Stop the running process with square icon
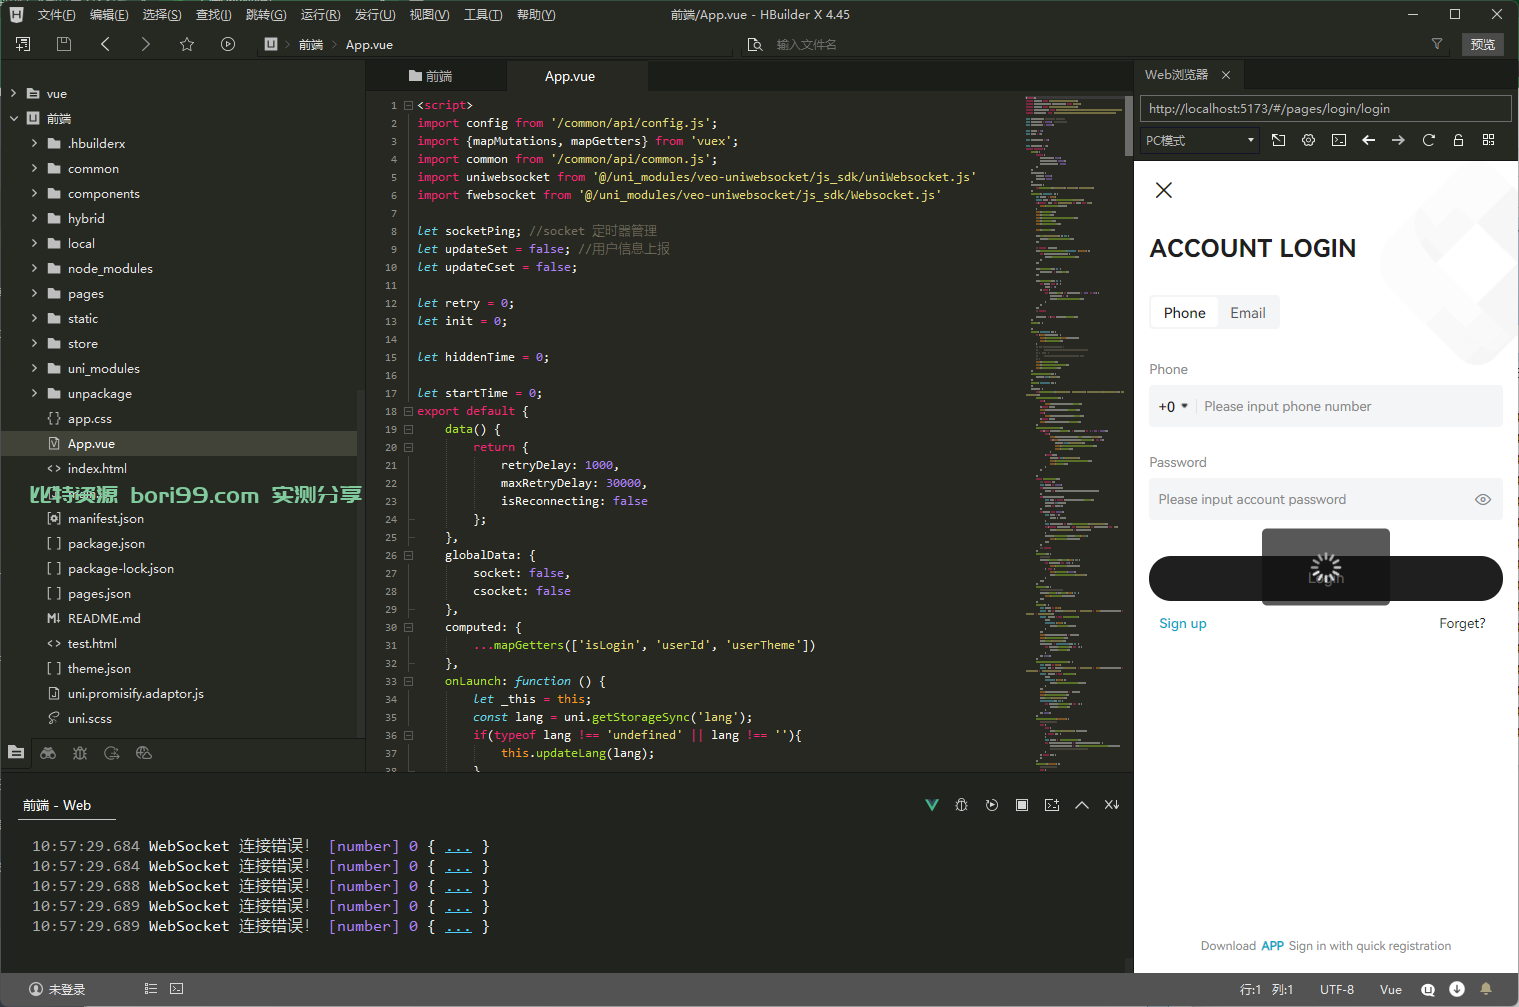Viewport: 1519px width, 1007px height. 1022,805
